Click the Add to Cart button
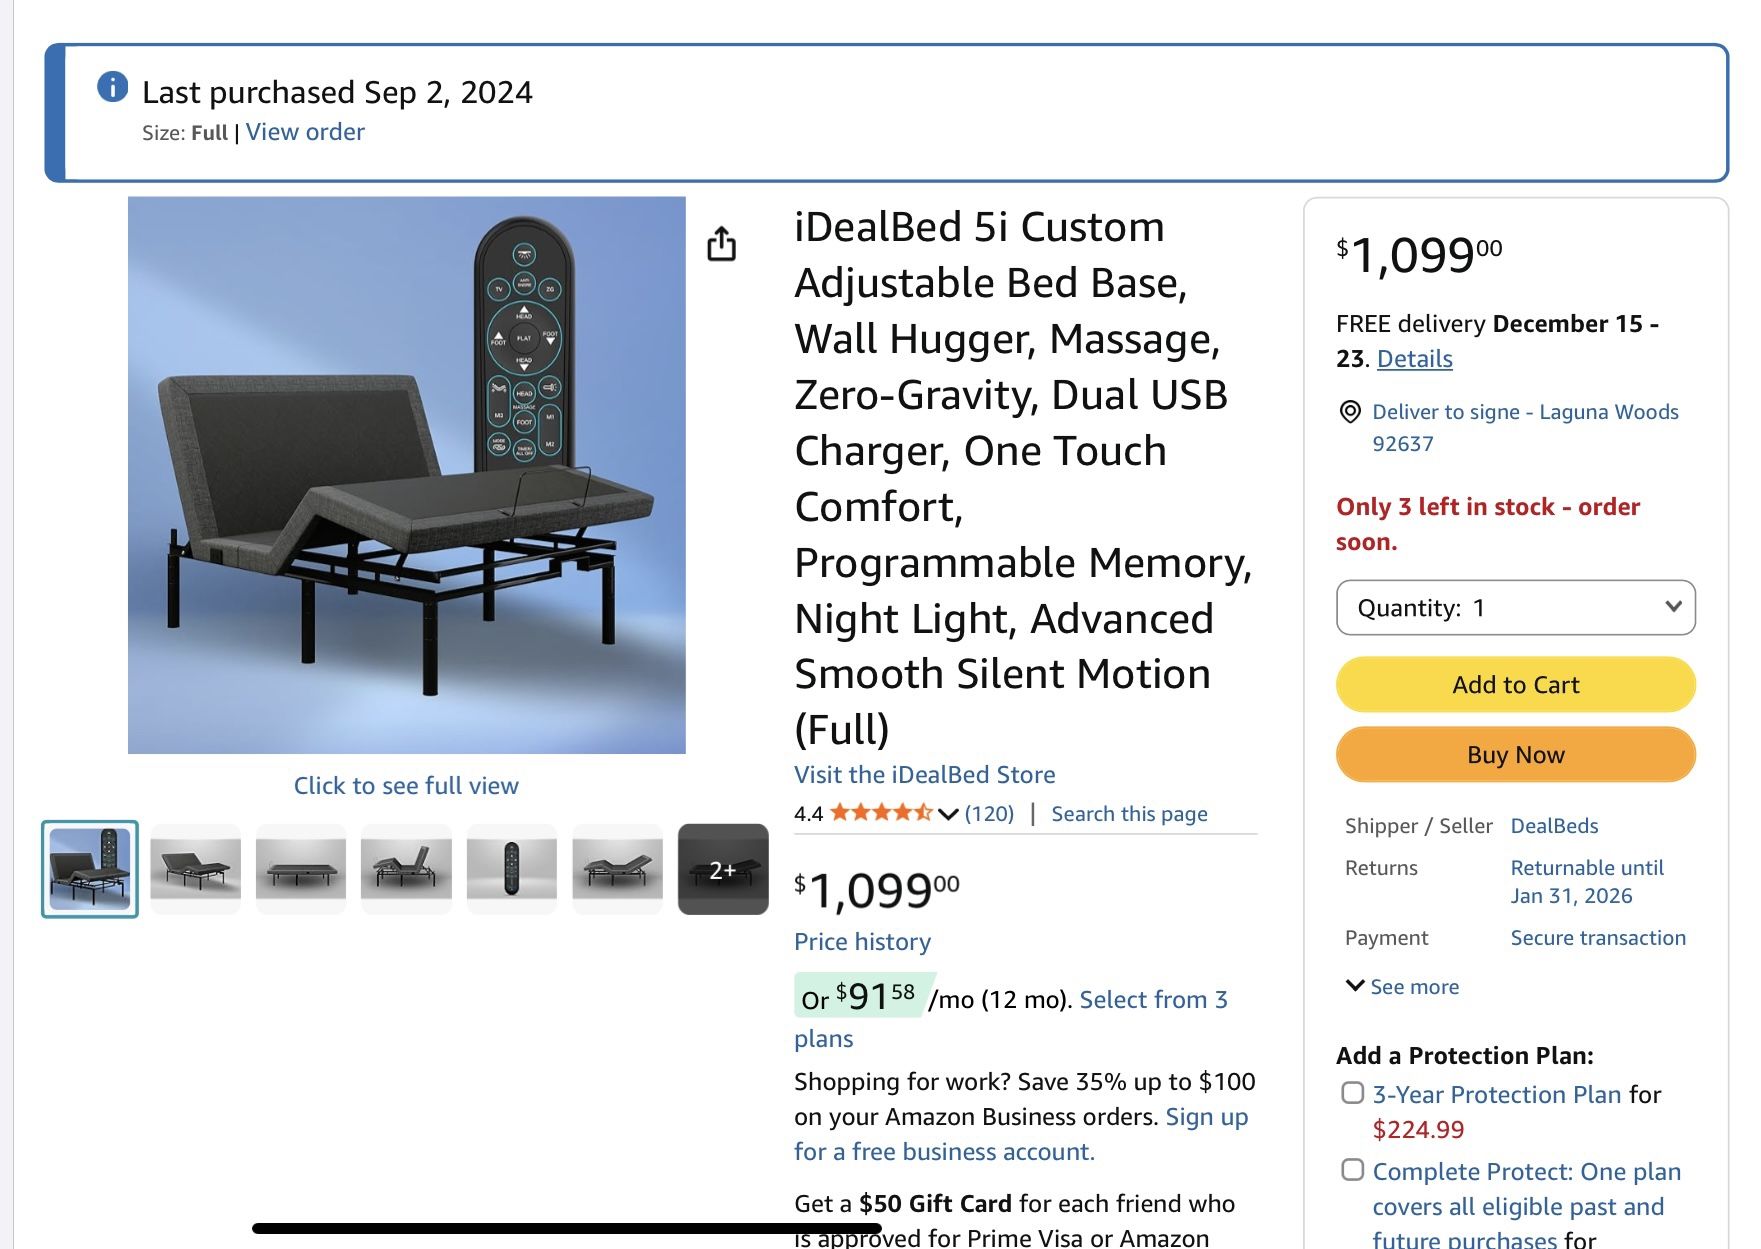 [x=1514, y=684]
